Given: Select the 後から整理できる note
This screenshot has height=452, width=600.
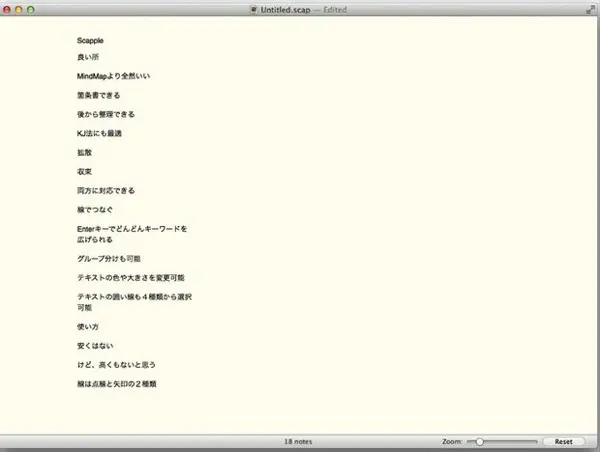Looking at the screenshot, I should (106, 114).
